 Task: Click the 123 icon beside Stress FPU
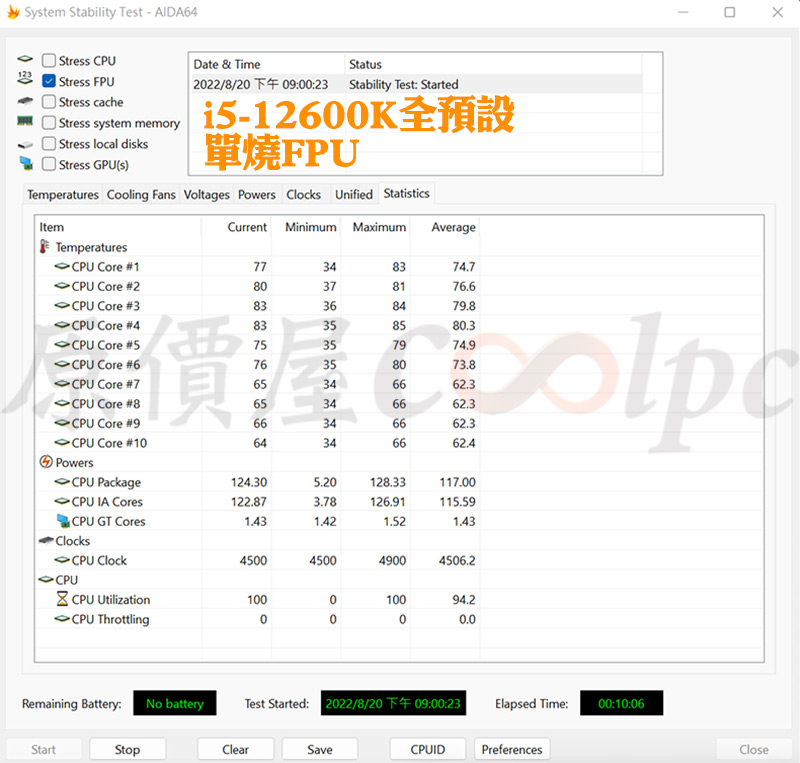pyautogui.click(x=25, y=78)
